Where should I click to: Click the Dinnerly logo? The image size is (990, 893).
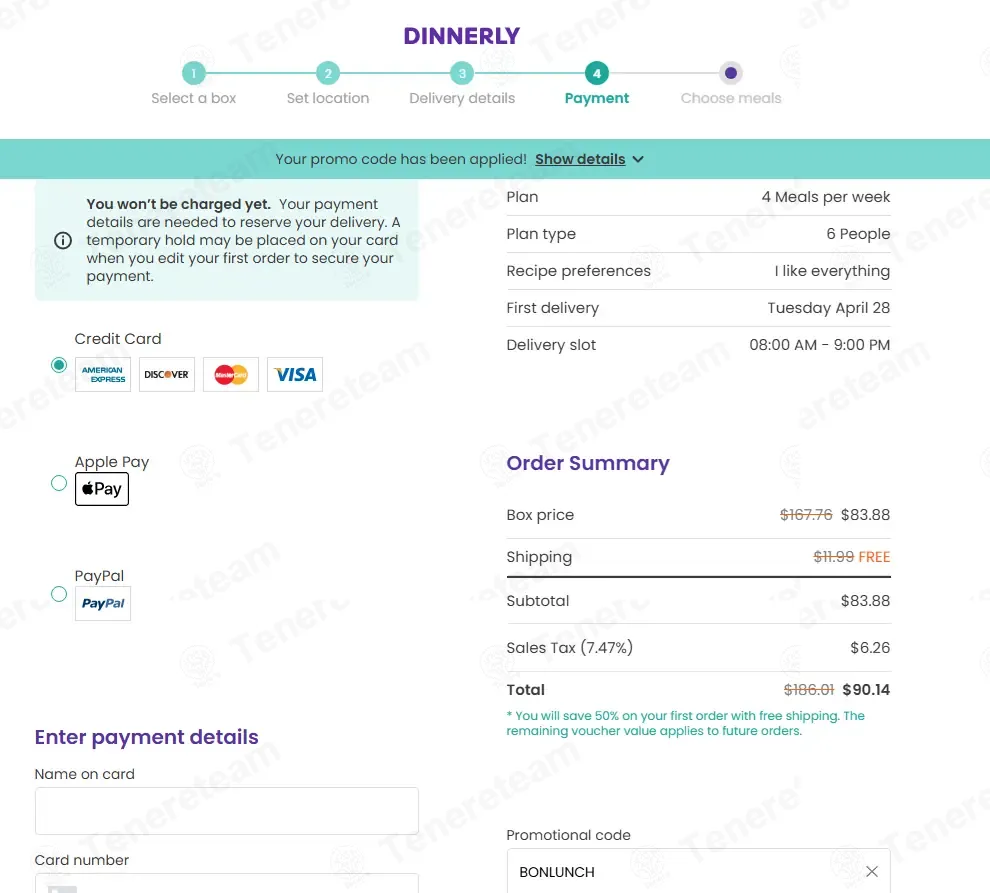[x=462, y=36]
